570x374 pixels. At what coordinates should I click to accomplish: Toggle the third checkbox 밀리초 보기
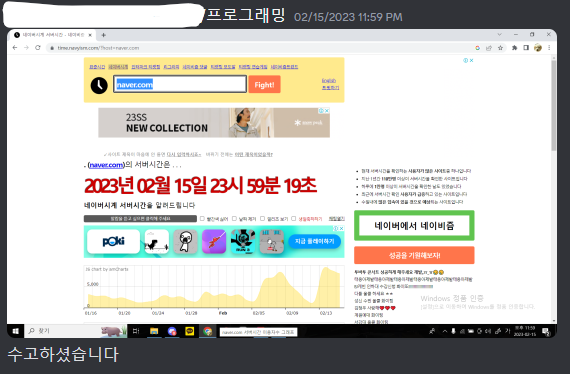pyautogui.click(x=262, y=218)
